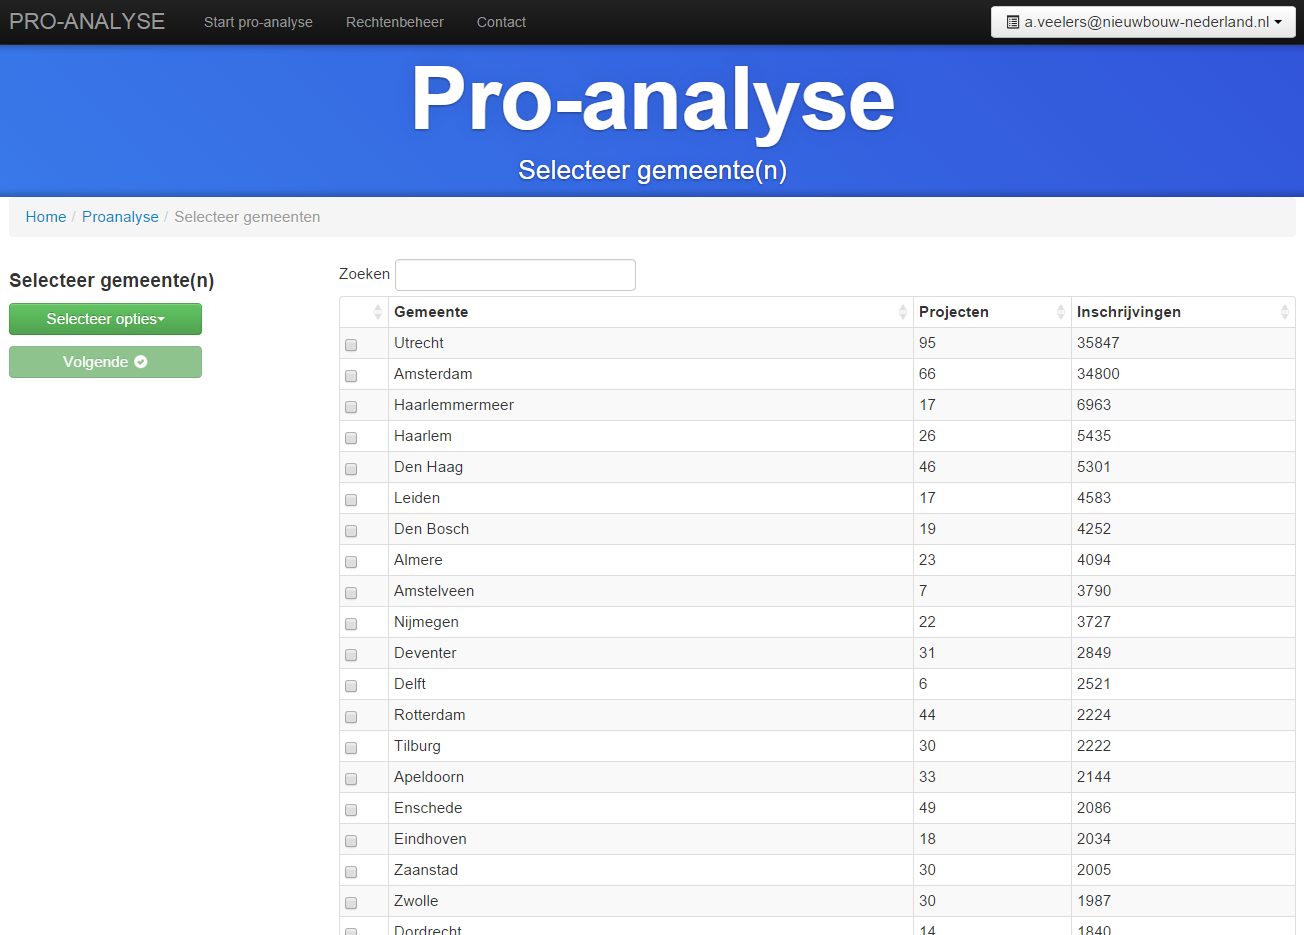Image resolution: width=1304 pixels, height=935 pixels.
Task: Click the Zwolle municipality name
Action: coord(416,901)
